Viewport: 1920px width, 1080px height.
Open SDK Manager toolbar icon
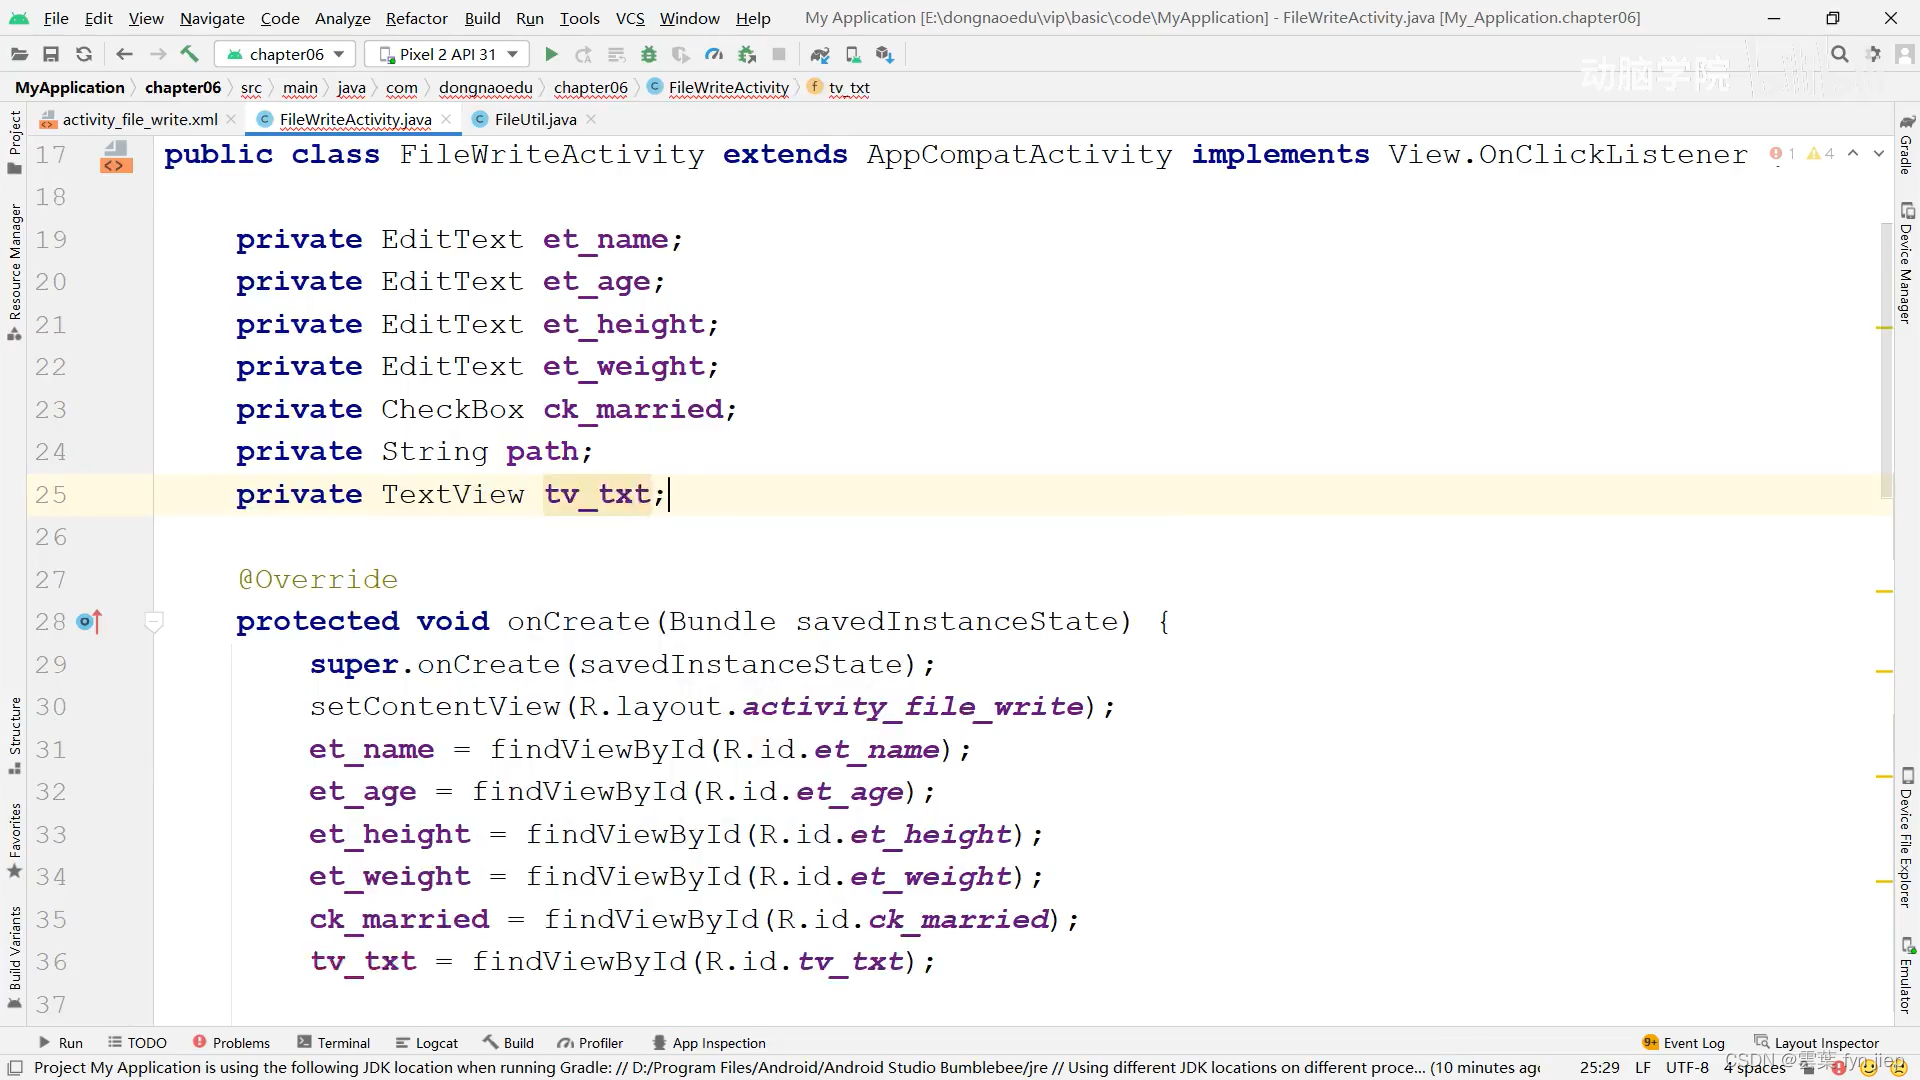tap(885, 54)
